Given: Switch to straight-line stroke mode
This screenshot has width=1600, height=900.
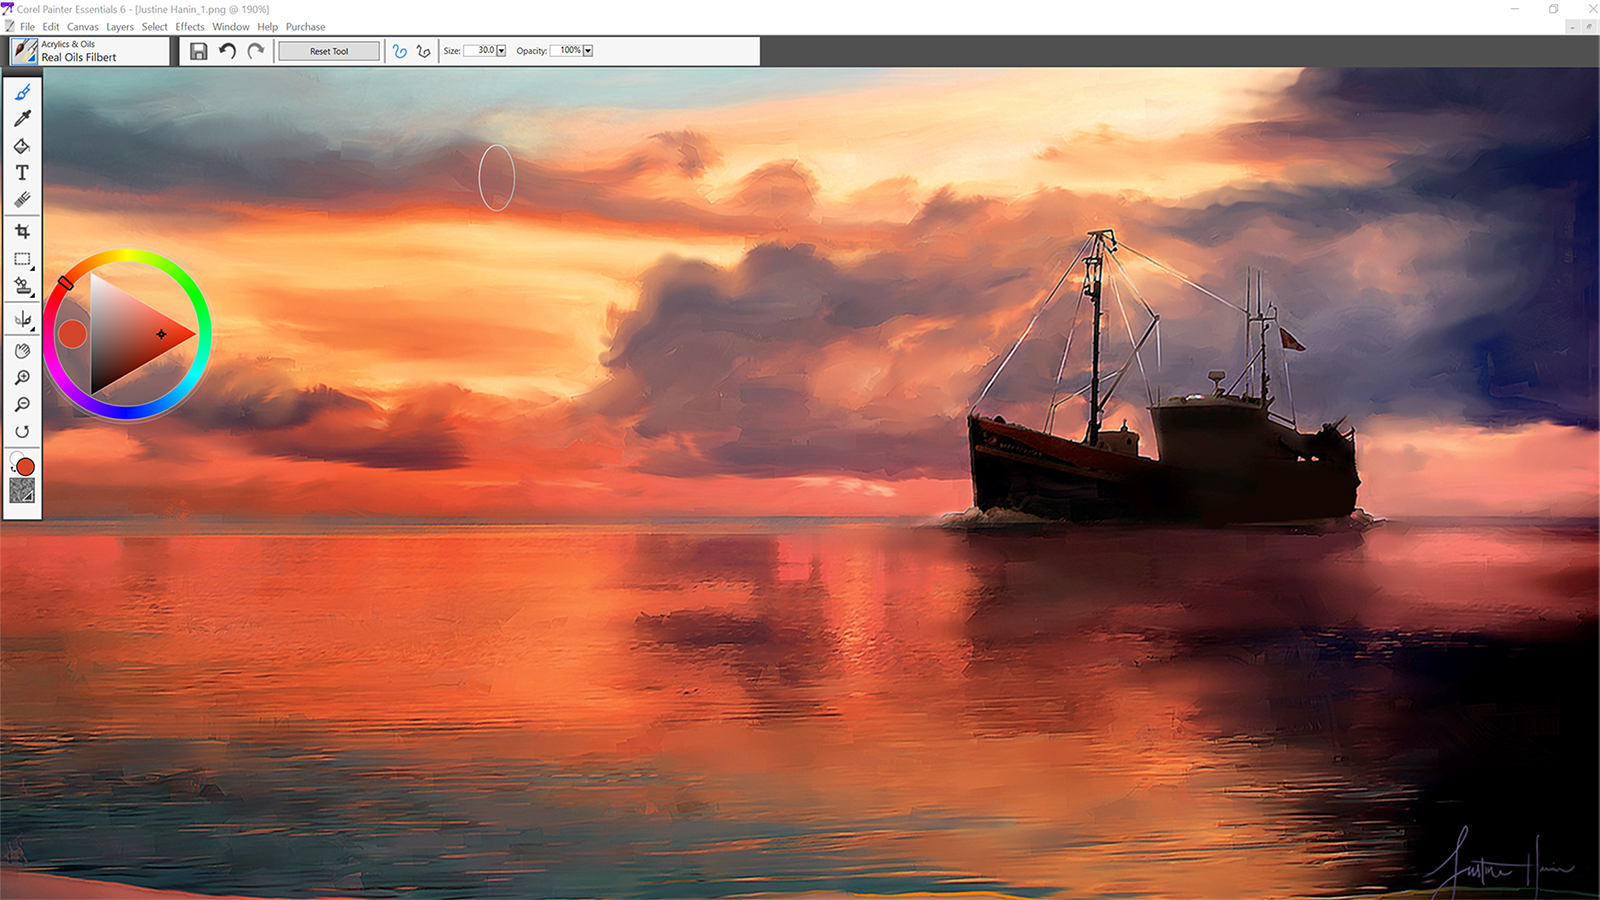Looking at the screenshot, I should point(421,50).
